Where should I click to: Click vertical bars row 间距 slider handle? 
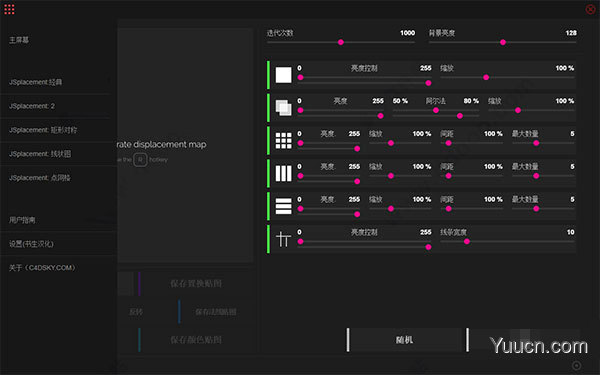pyautogui.click(x=448, y=176)
